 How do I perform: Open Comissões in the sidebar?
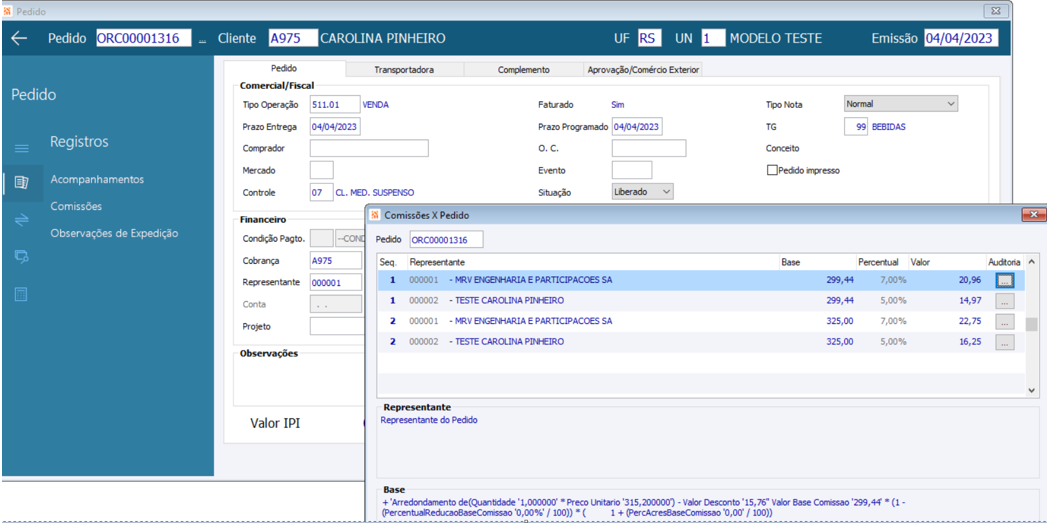click(76, 206)
